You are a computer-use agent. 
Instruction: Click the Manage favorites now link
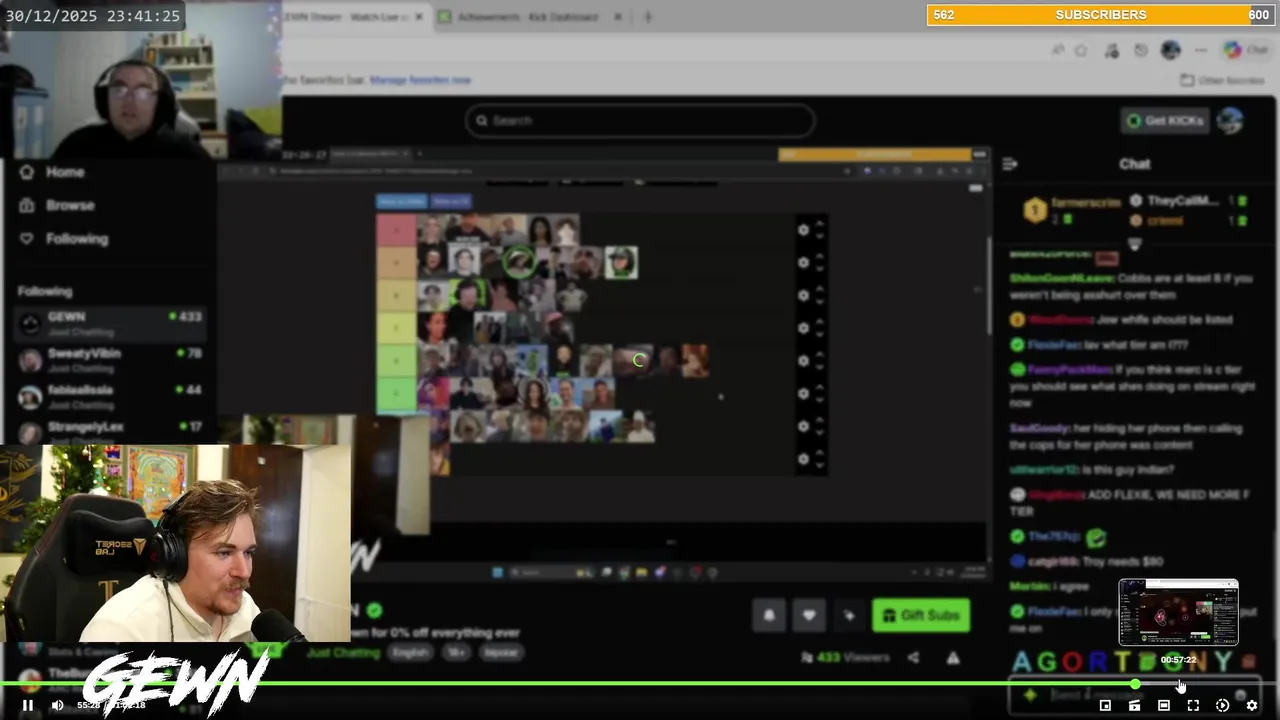coord(420,80)
